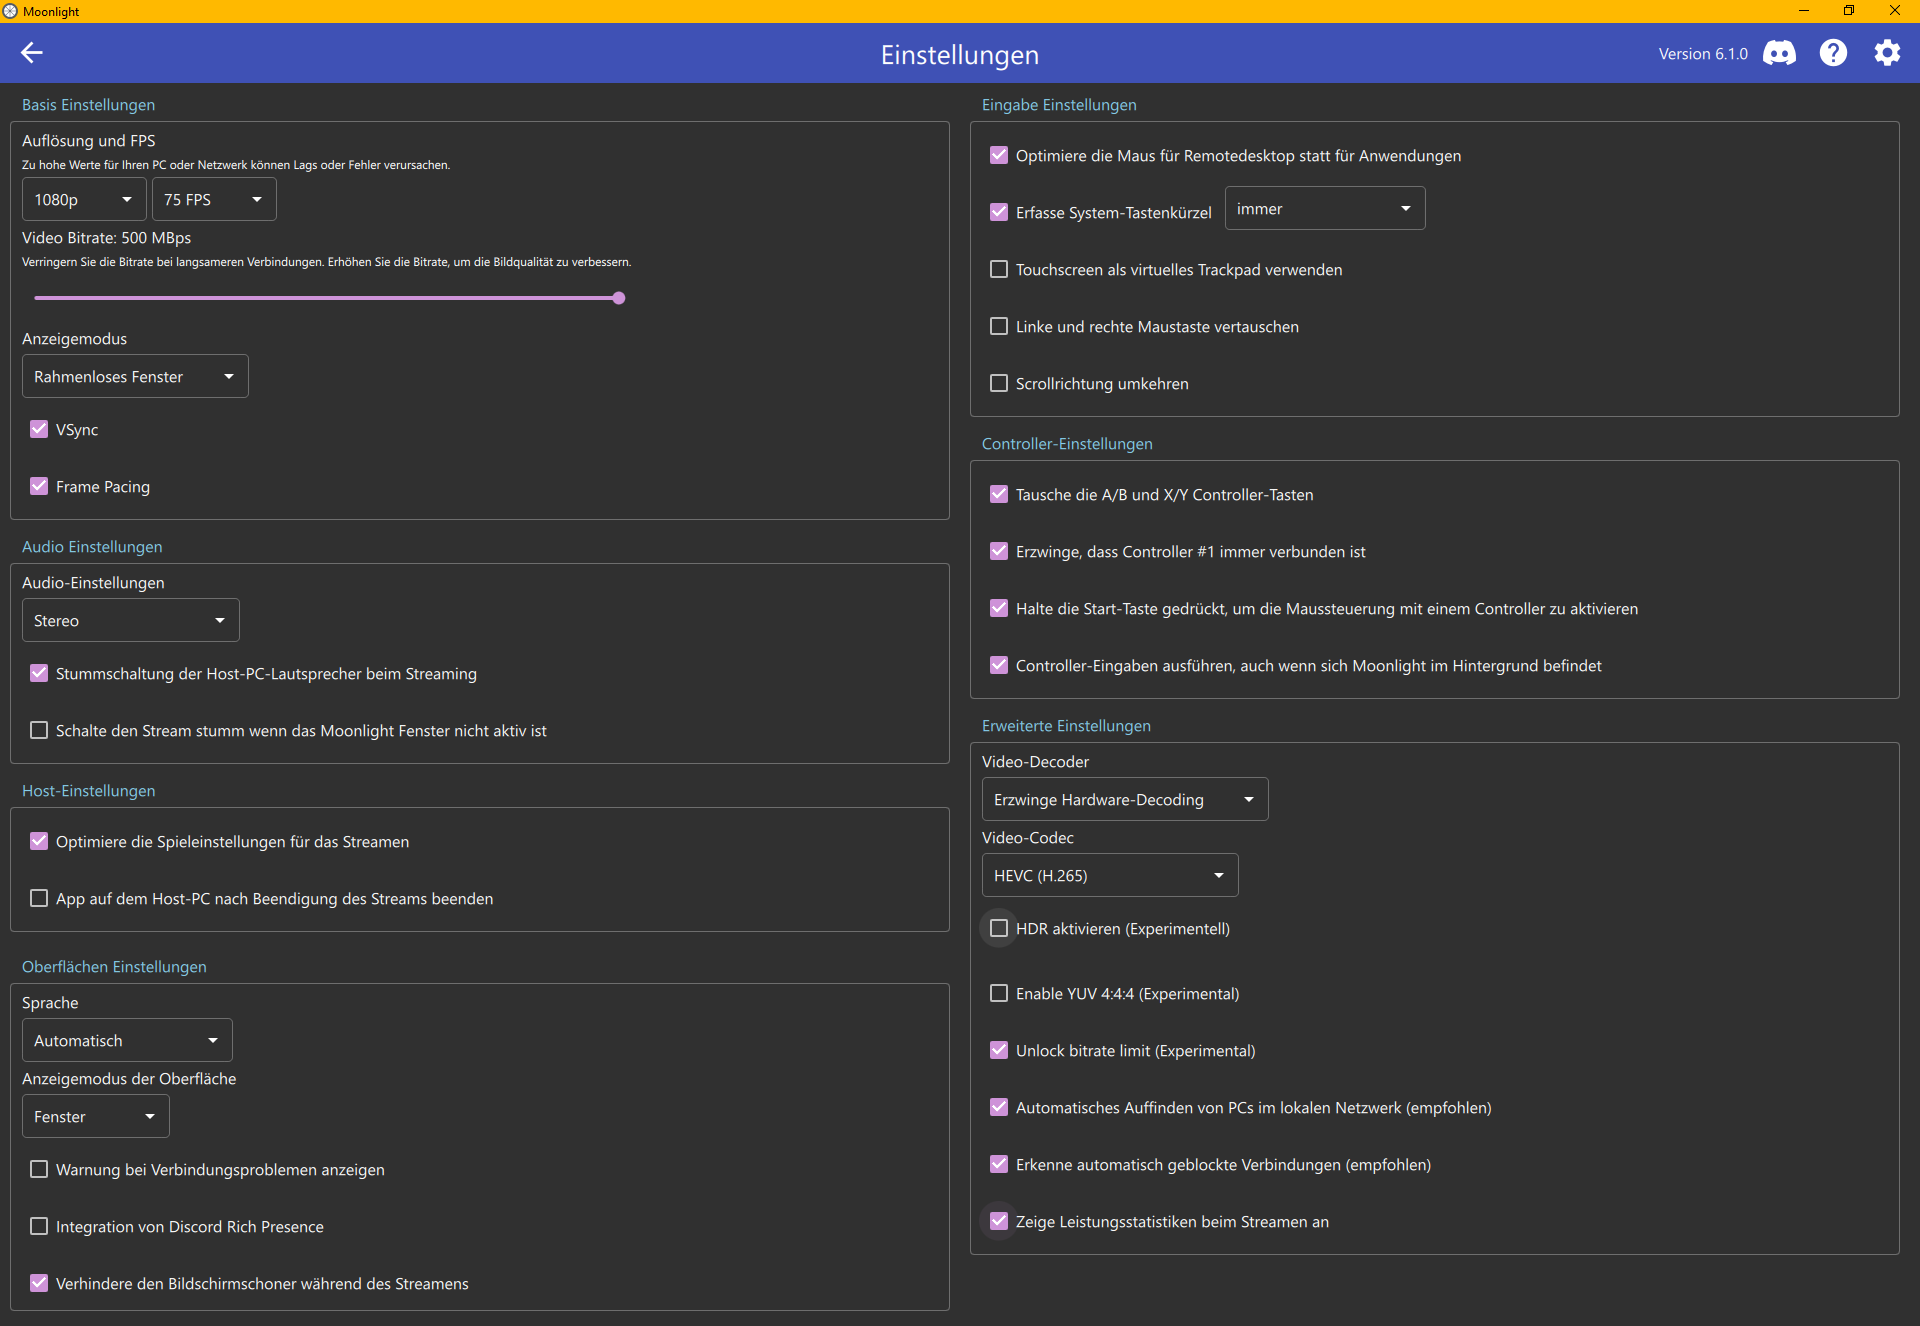Minimize the Moonlight window
This screenshot has width=1920, height=1326.
click(x=1804, y=11)
